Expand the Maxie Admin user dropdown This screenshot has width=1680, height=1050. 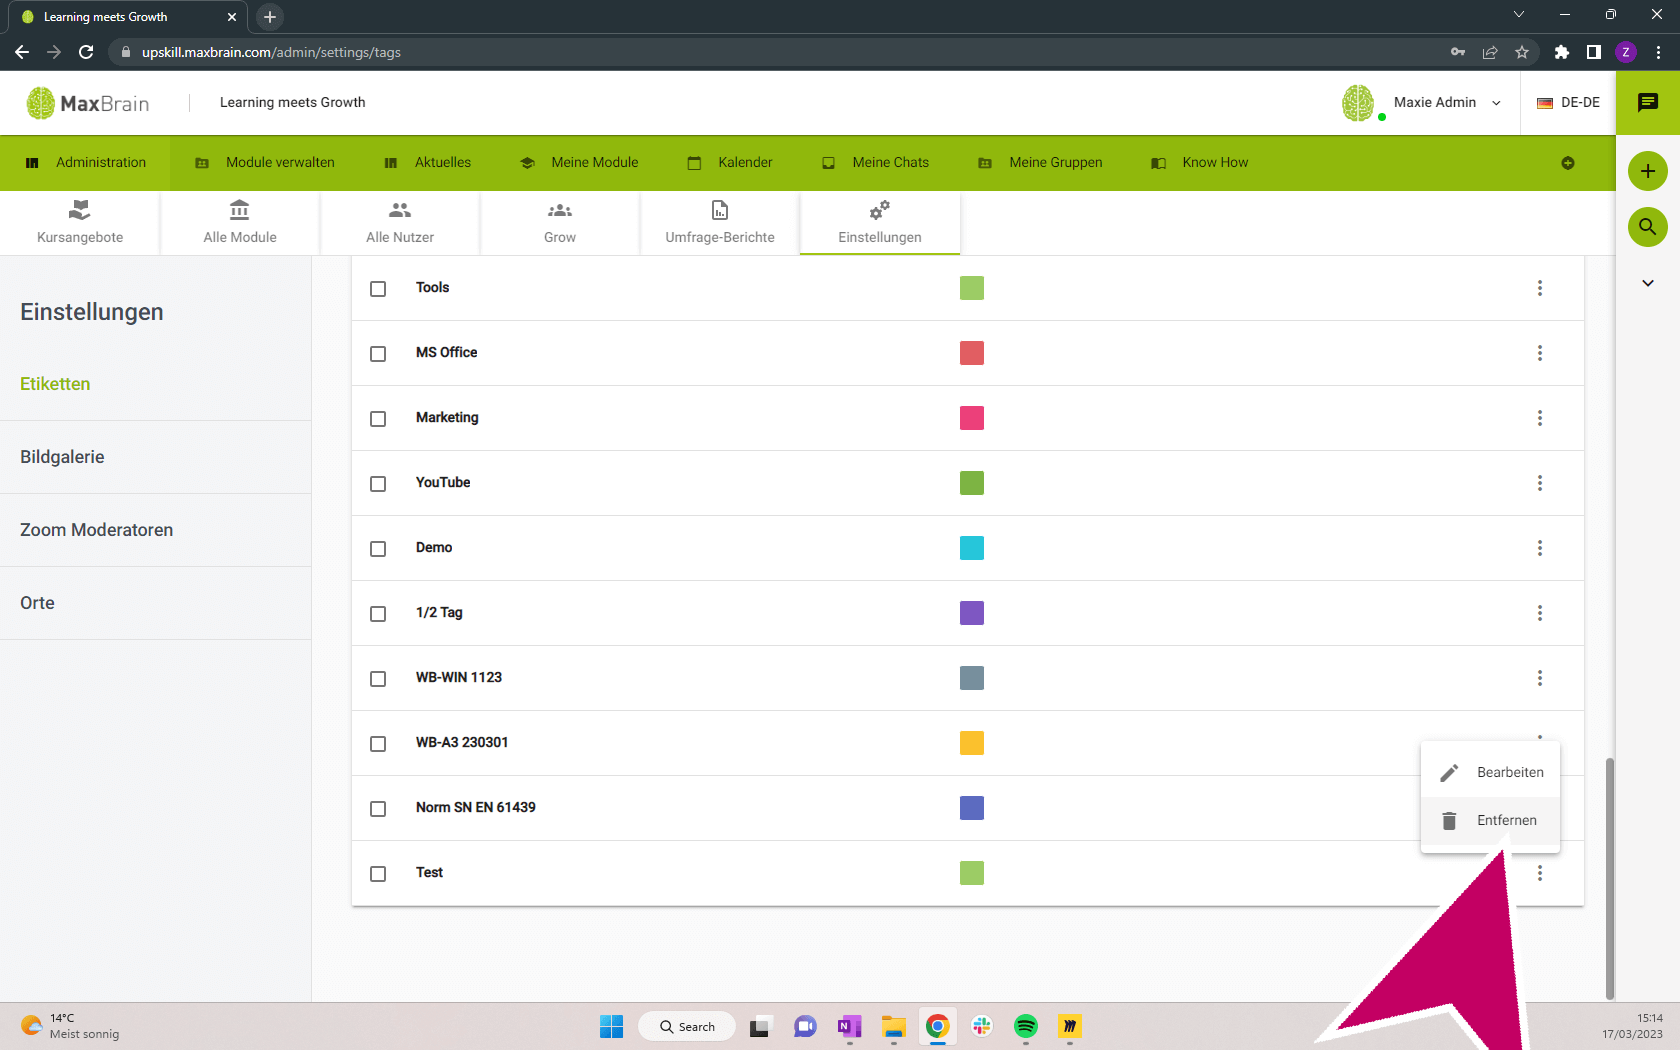pyautogui.click(x=1496, y=103)
